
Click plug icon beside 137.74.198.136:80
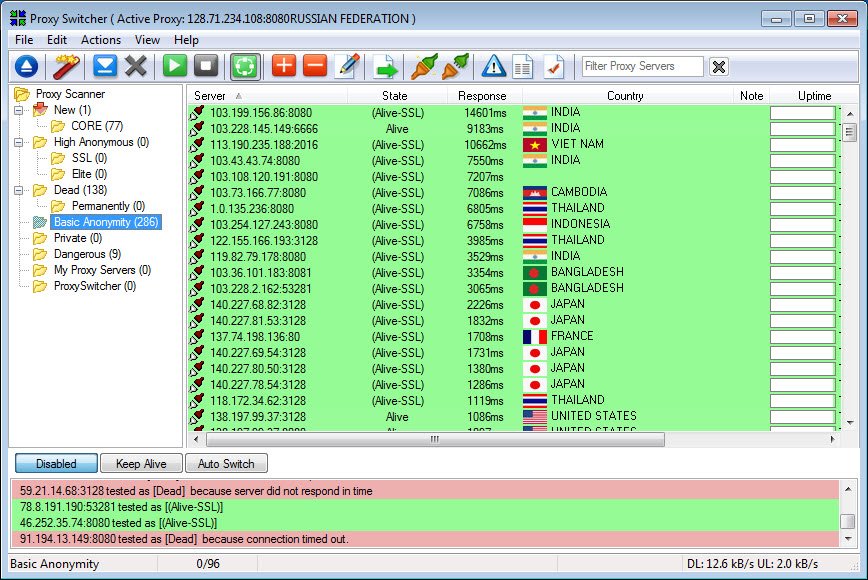[197, 337]
